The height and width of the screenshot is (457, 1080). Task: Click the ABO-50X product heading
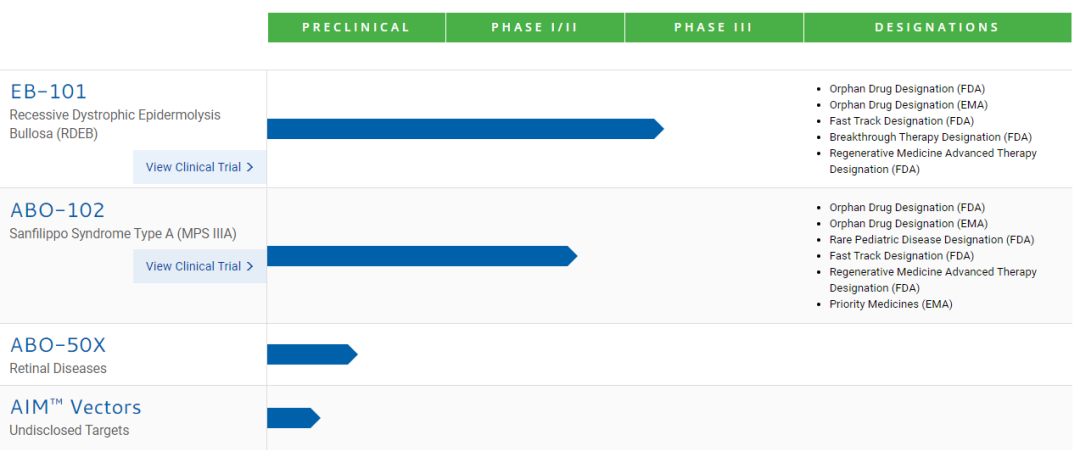(x=58, y=345)
